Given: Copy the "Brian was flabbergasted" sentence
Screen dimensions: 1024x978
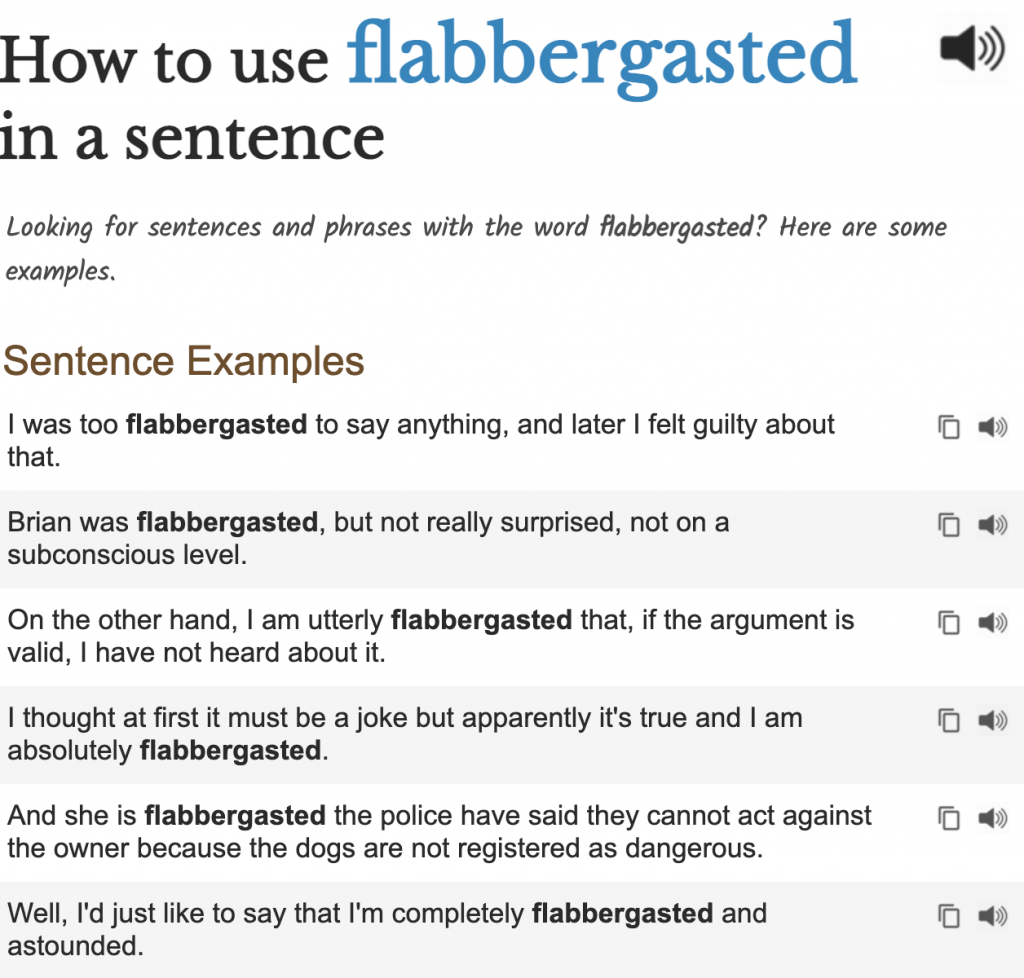Looking at the screenshot, I should pyautogui.click(x=948, y=524).
